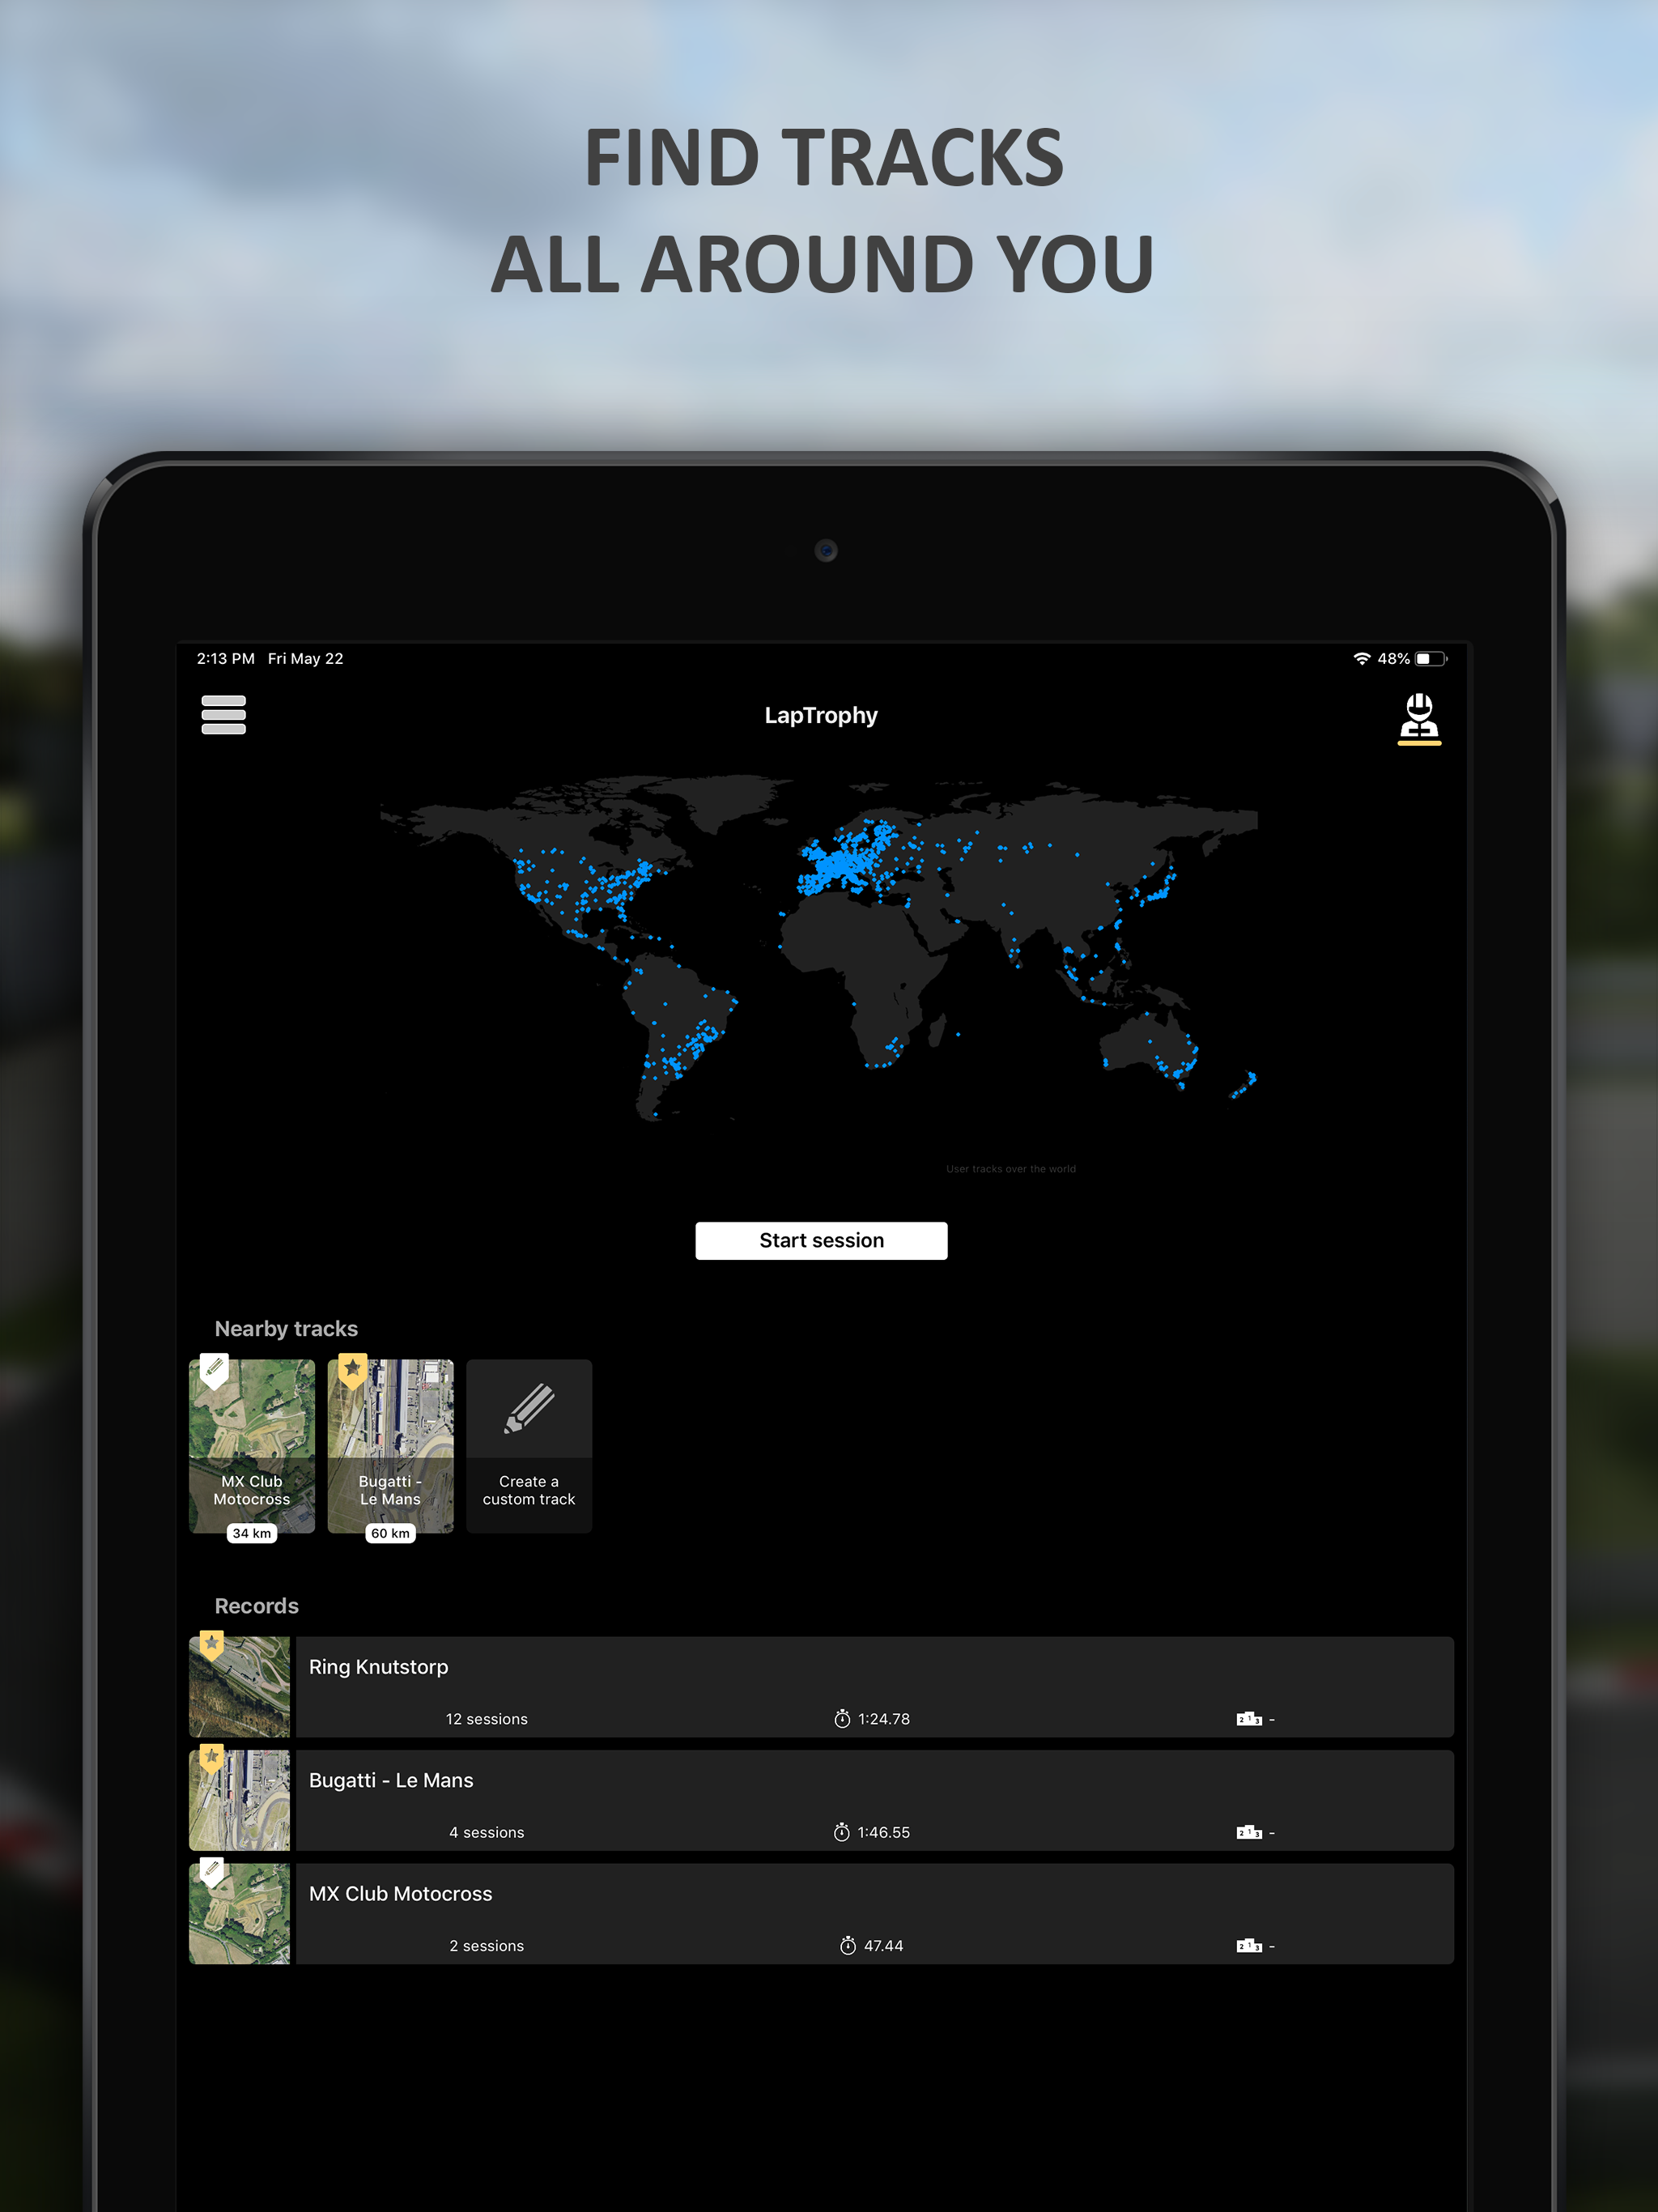
Task: Click the stopwatch icon on Ring Knutstorp row
Action: tap(842, 1719)
